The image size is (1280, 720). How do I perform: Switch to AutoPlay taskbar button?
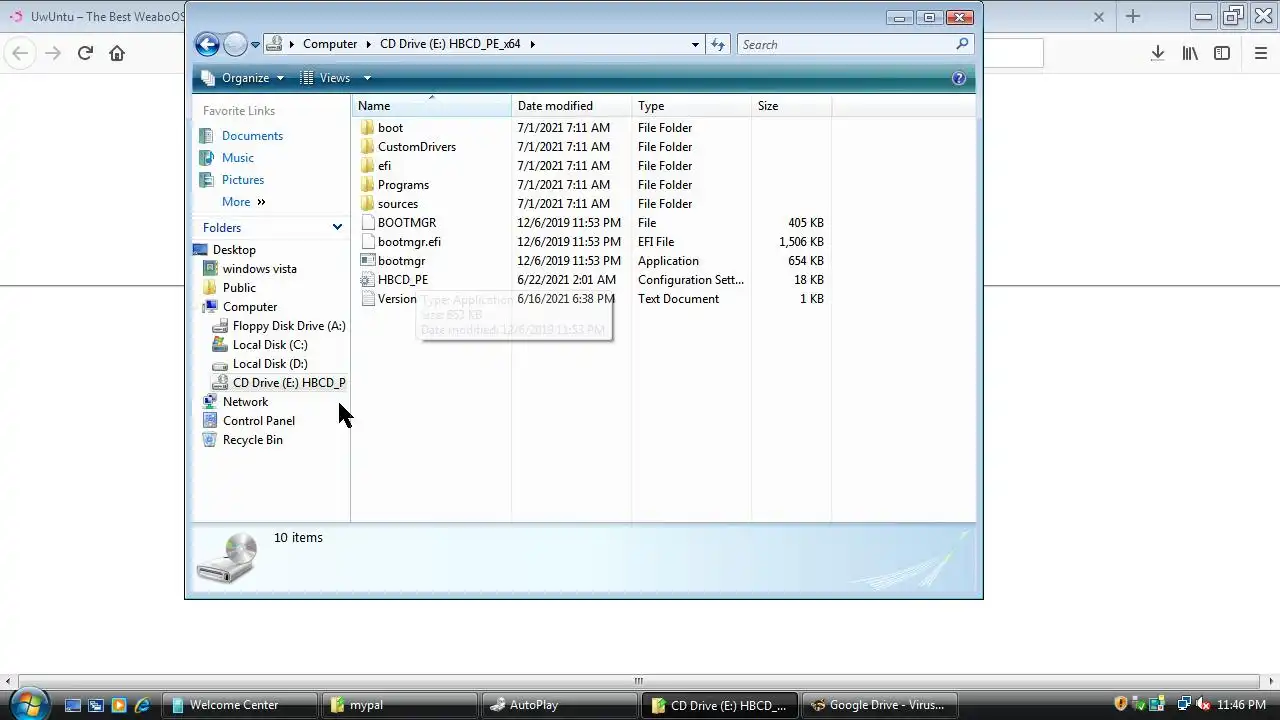558,705
